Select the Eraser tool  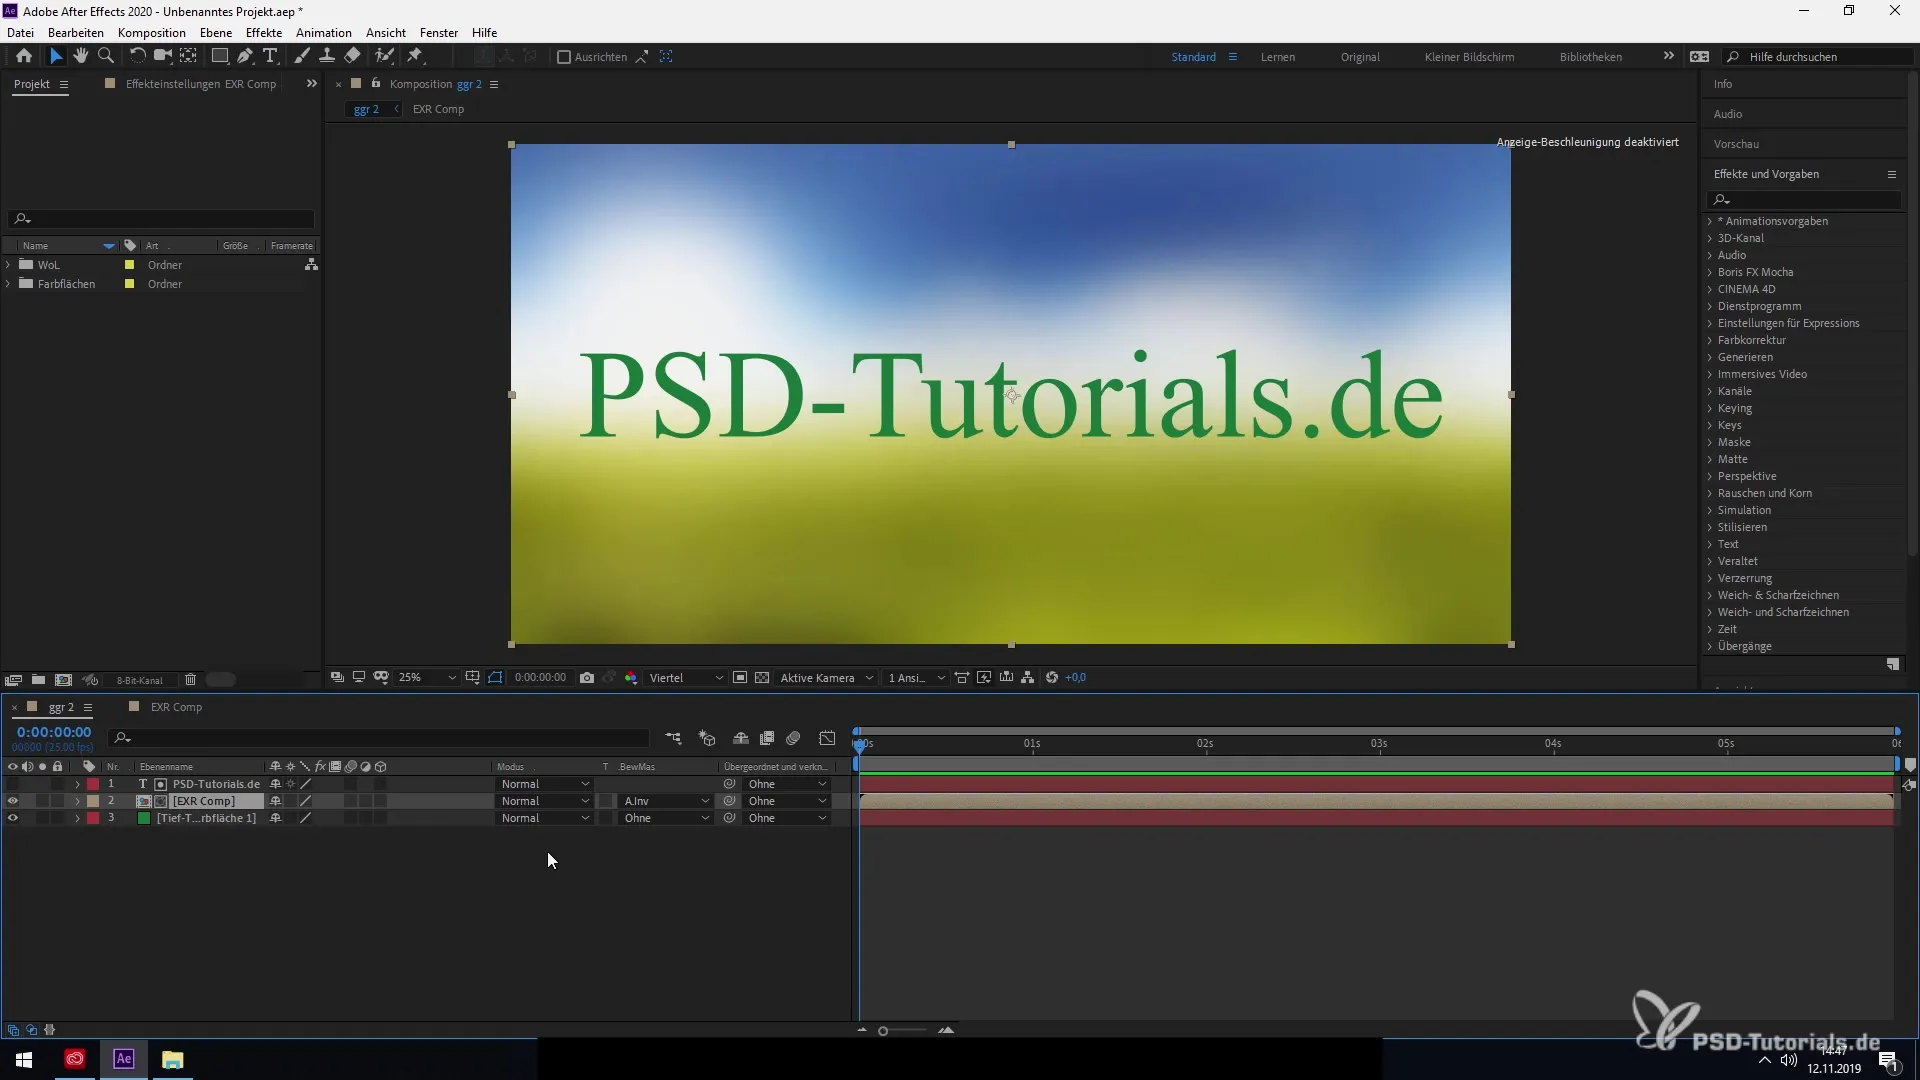click(x=352, y=56)
